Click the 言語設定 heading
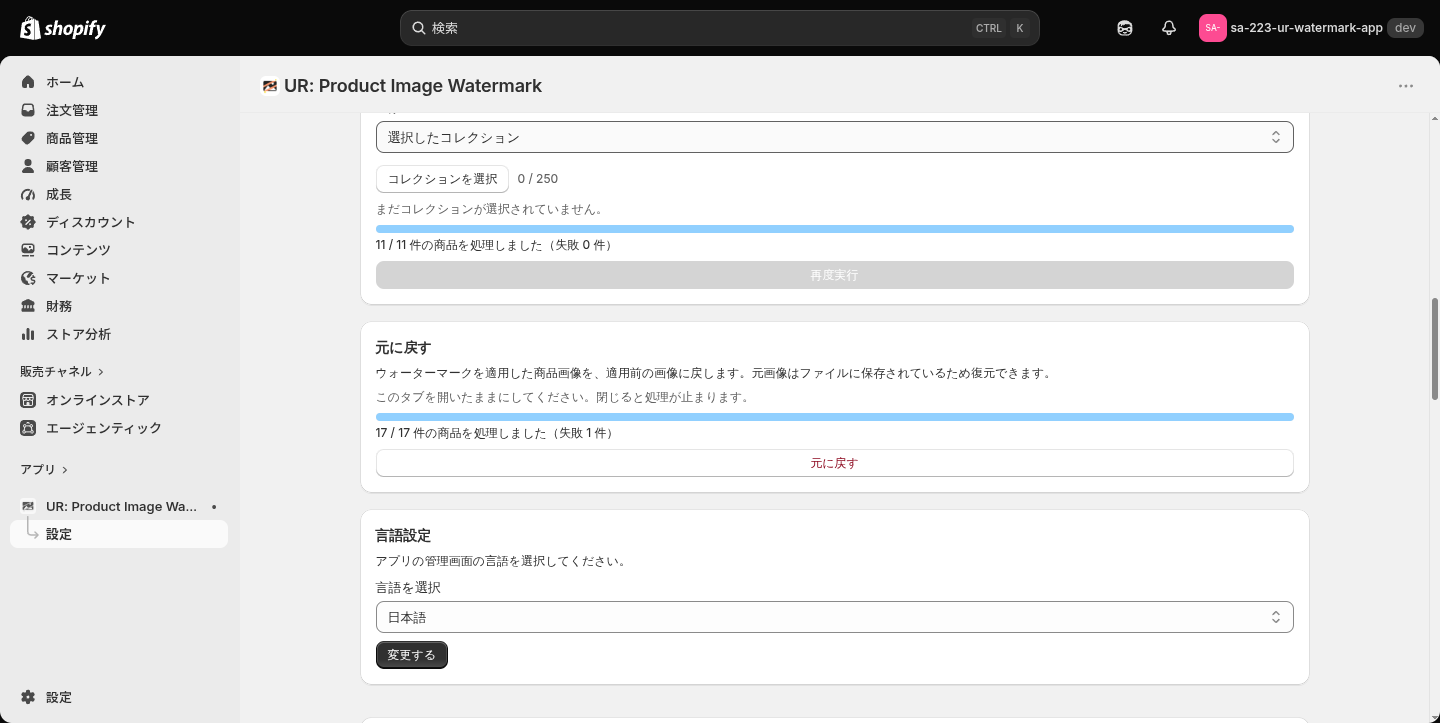 point(403,536)
